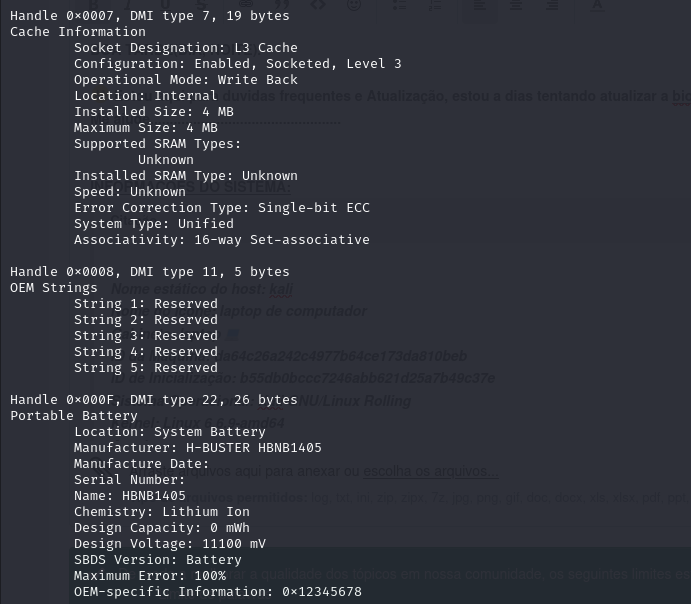Screen dimensions: 691x604
Task: Click the 'escolha os arquivos...' link
Action: point(431,471)
